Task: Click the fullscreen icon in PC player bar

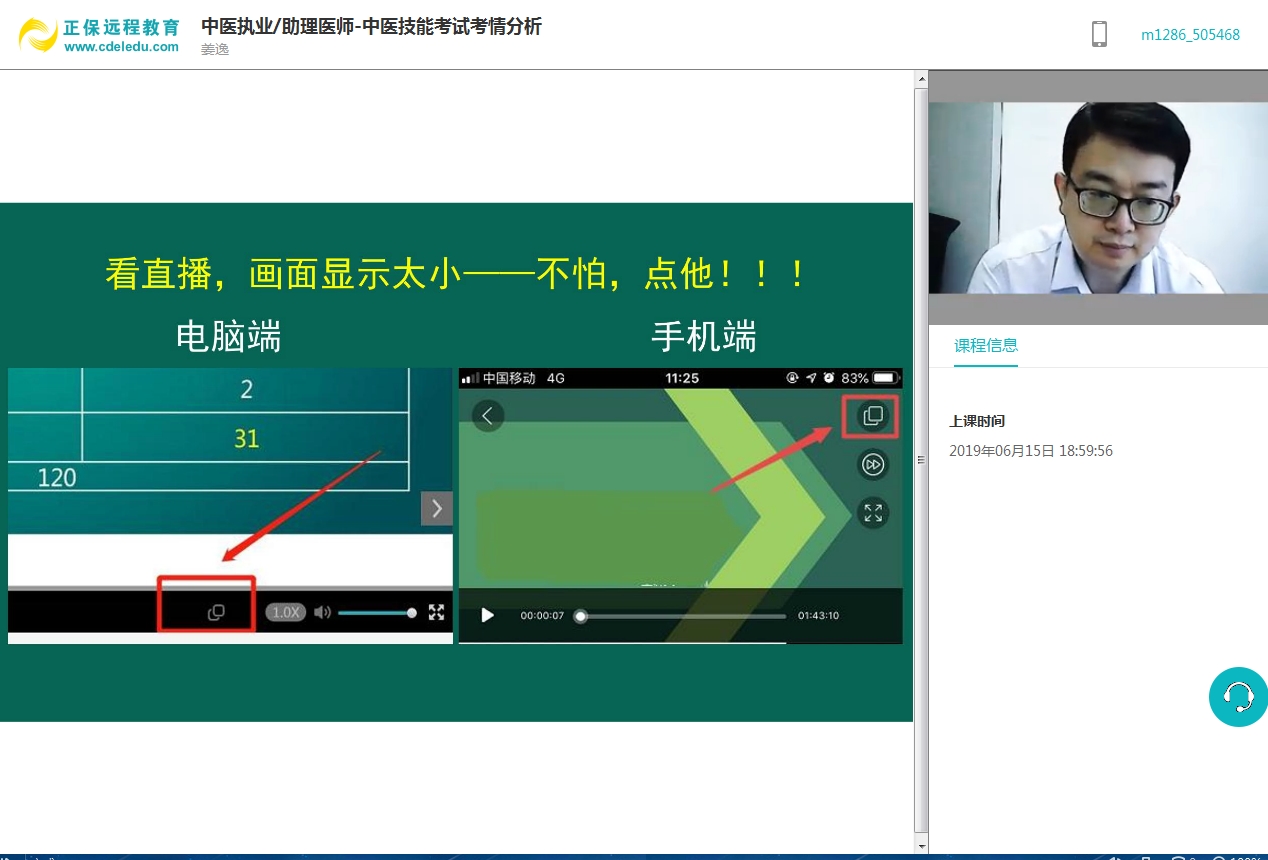Action: pos(436,612)
